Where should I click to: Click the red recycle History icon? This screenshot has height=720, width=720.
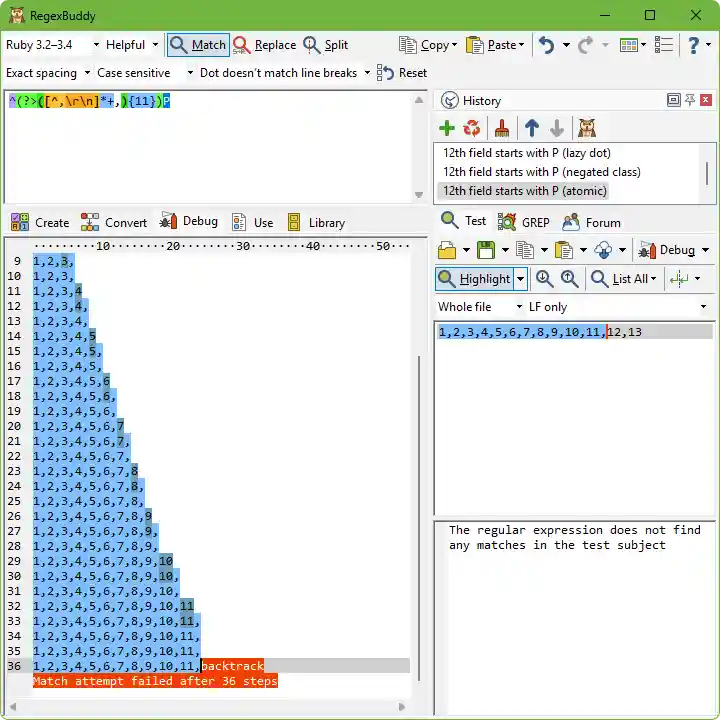pos(472,128)
